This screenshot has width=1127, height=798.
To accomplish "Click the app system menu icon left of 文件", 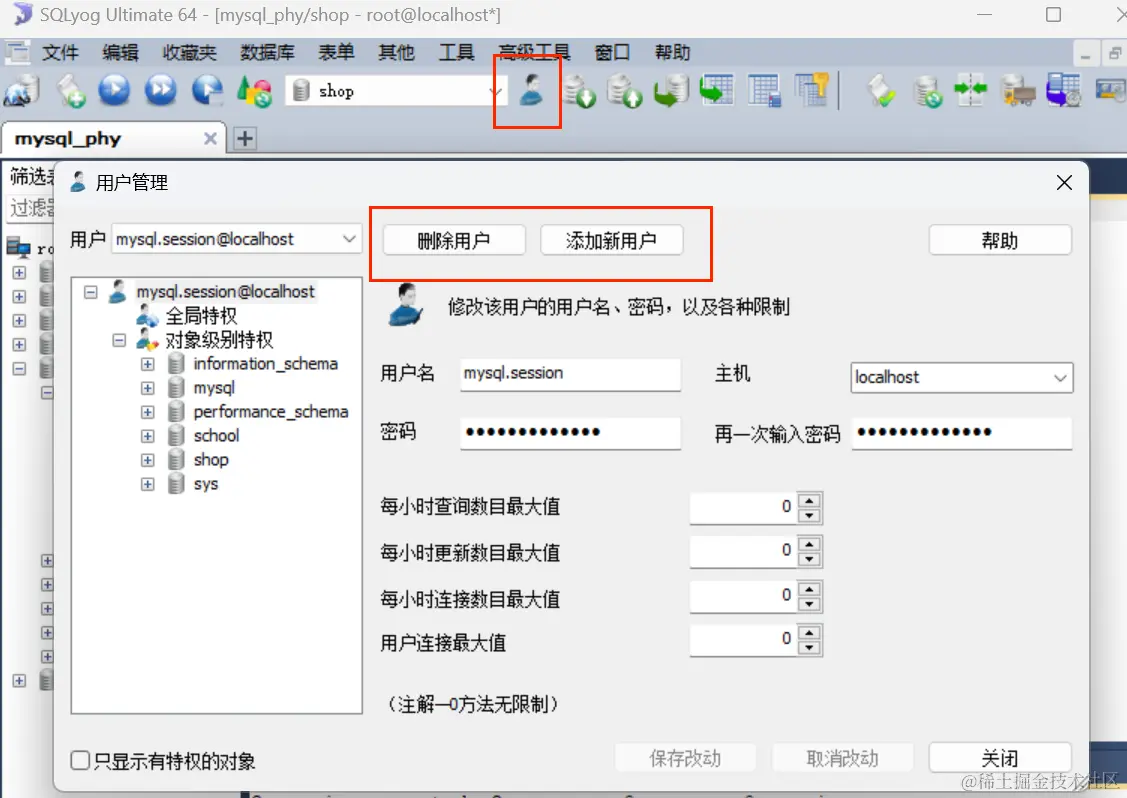I will click(17, 52).
